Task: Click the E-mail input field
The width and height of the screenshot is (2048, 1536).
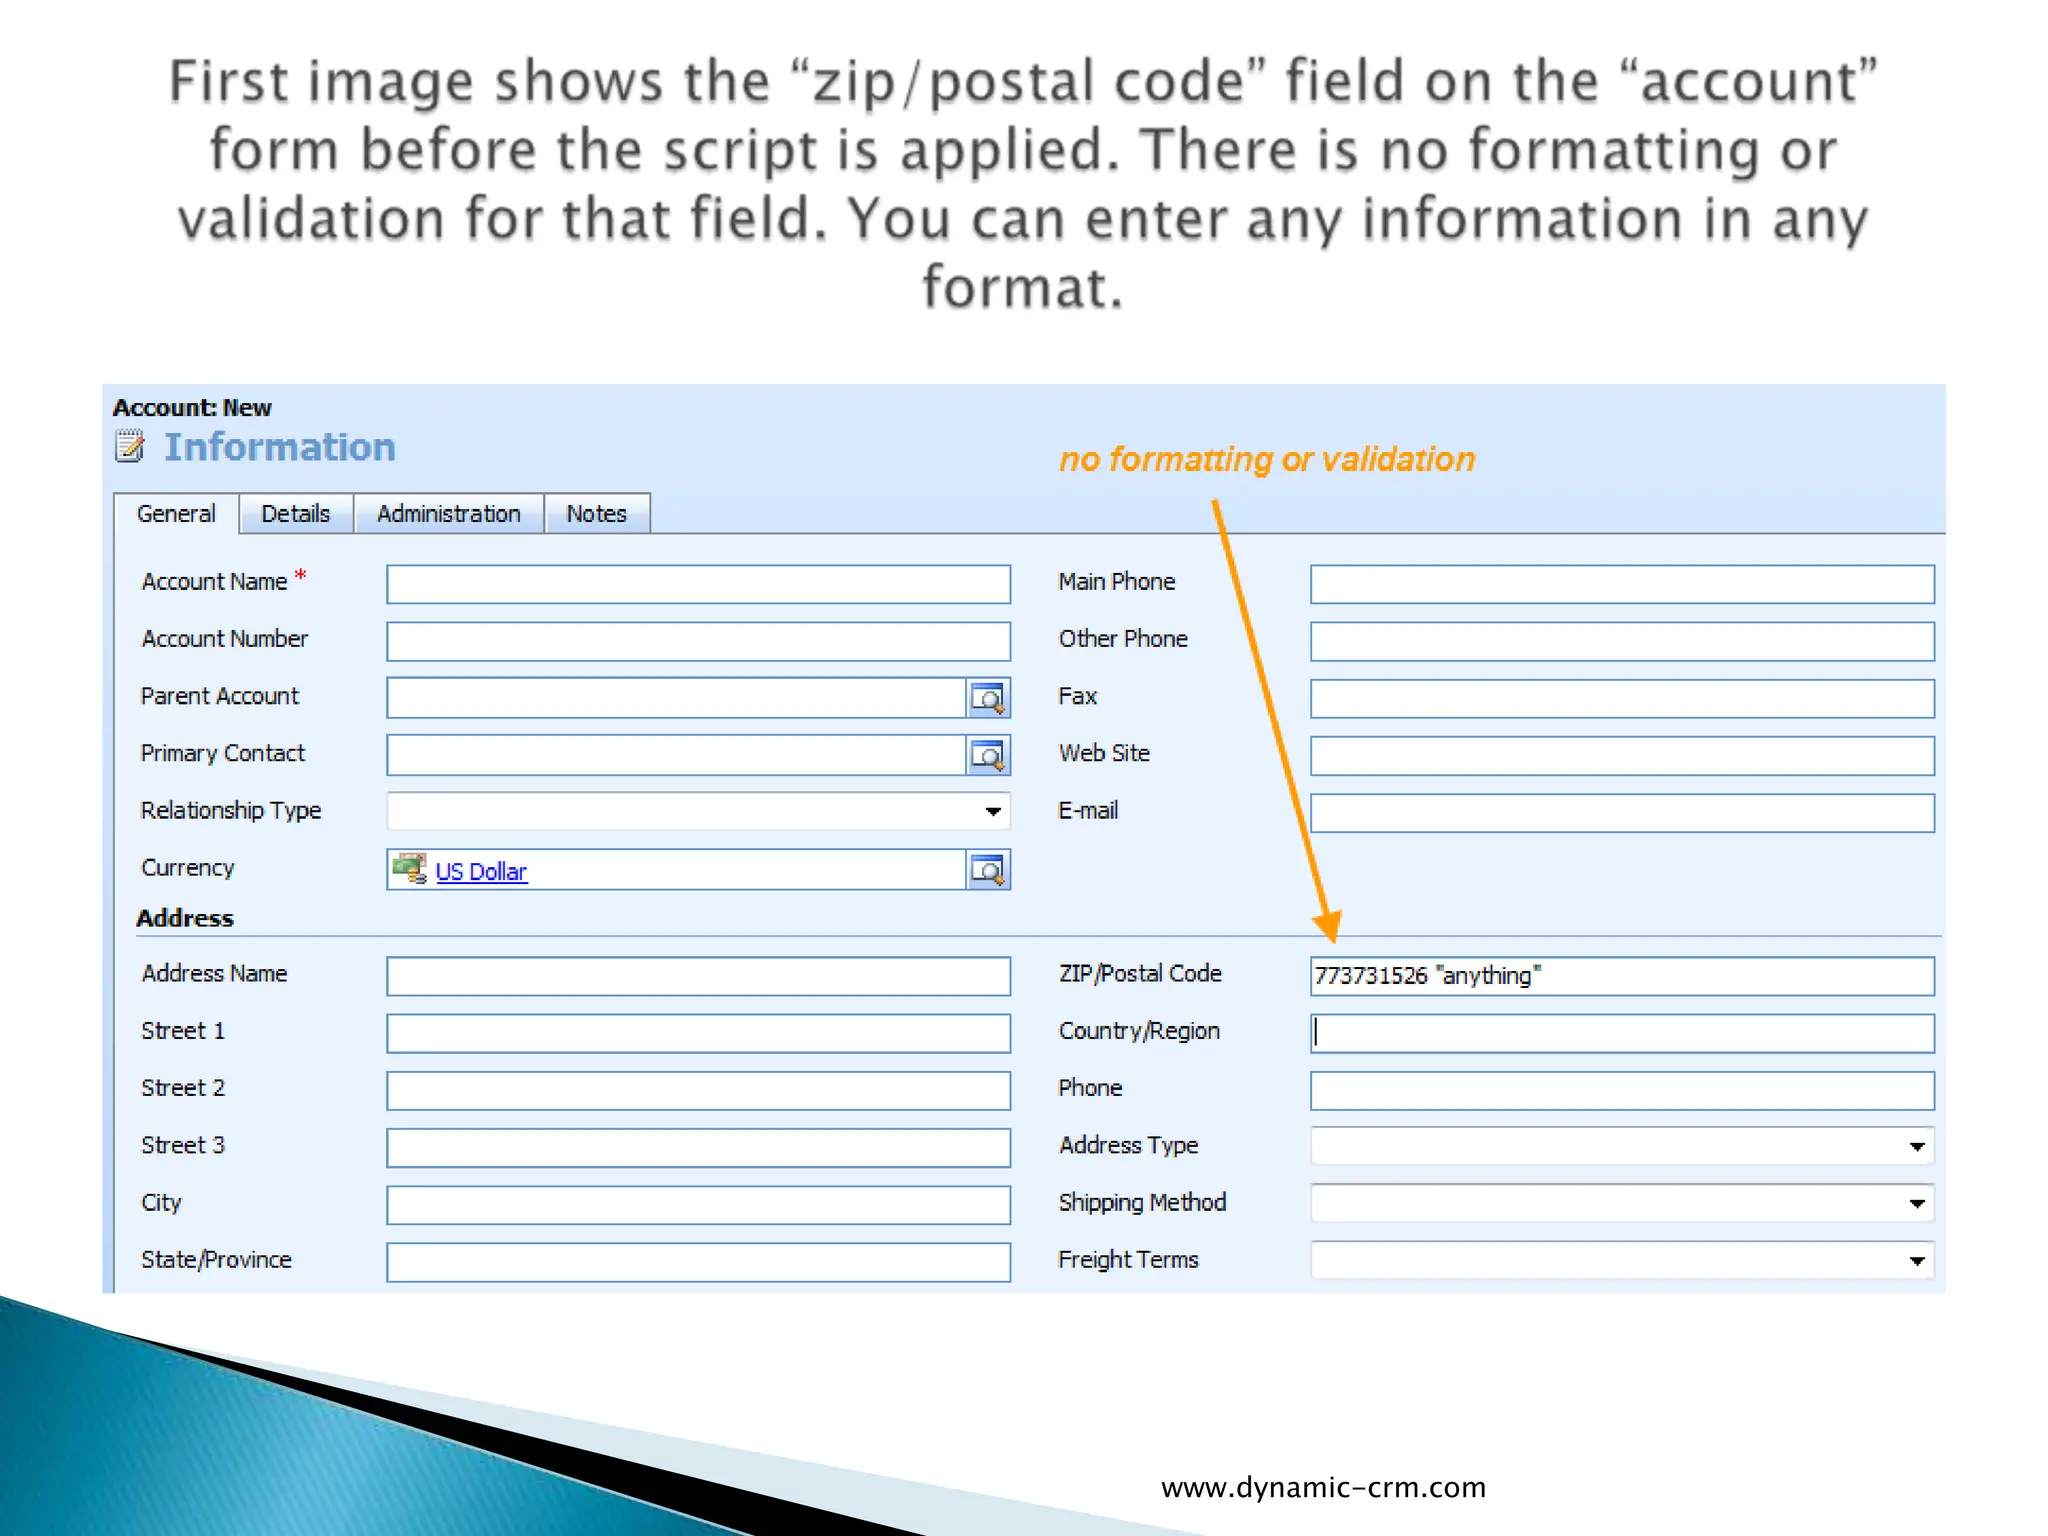Action: point(1621,813)
